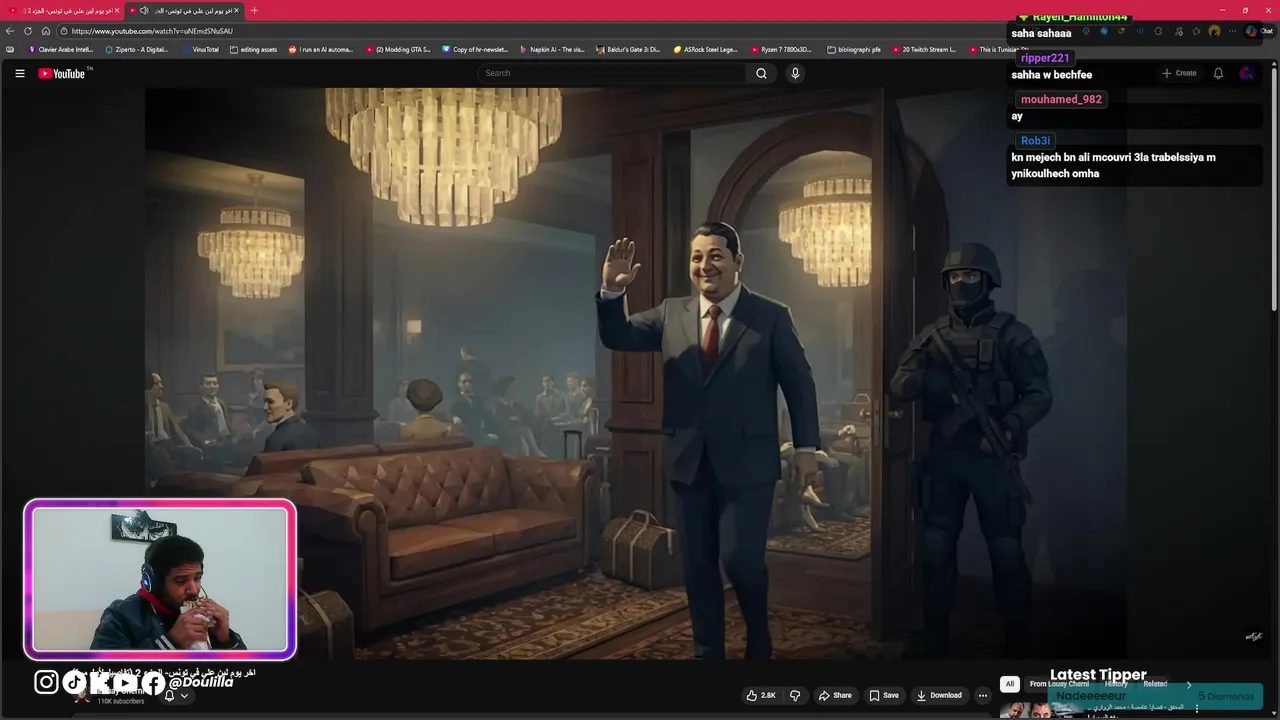
Task: Open (2) Modding GTA S... bookmark
Action: (398, 49)
